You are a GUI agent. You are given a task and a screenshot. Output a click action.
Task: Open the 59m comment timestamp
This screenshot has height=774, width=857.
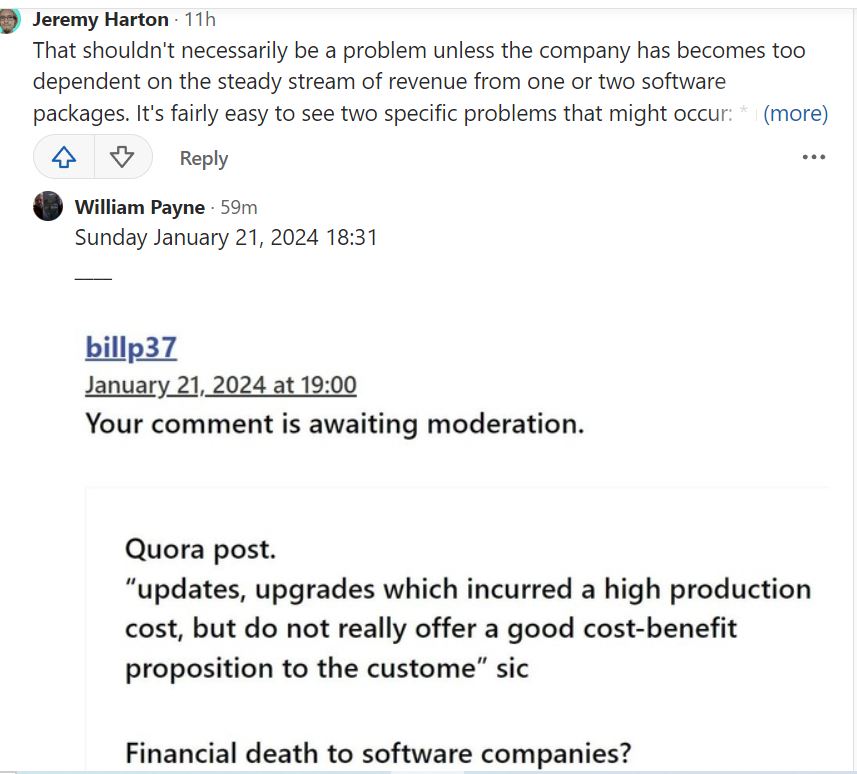point(239,207)
